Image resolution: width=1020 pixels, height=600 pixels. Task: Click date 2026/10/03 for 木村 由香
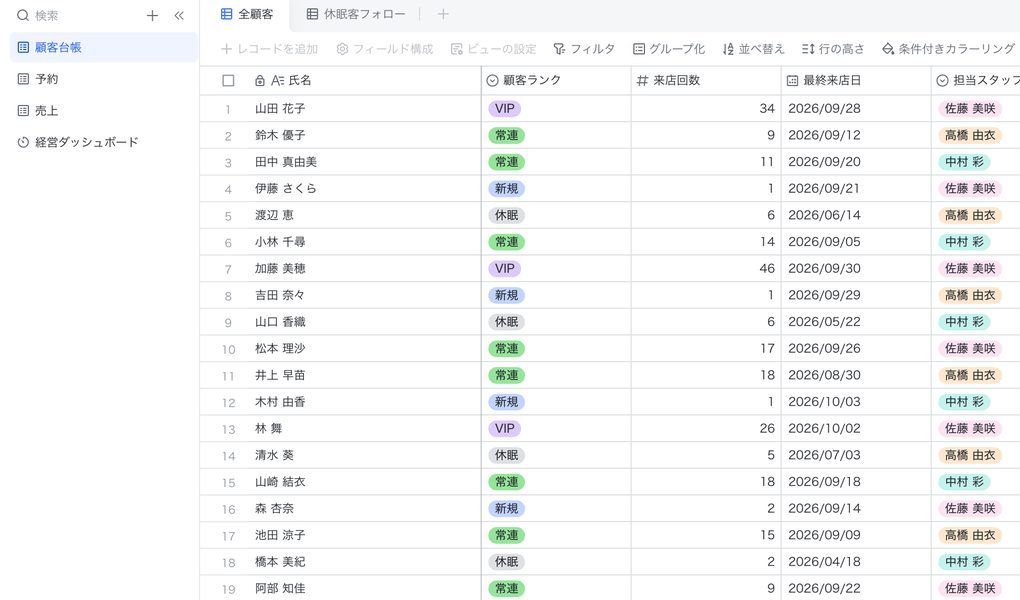point(824,402)
